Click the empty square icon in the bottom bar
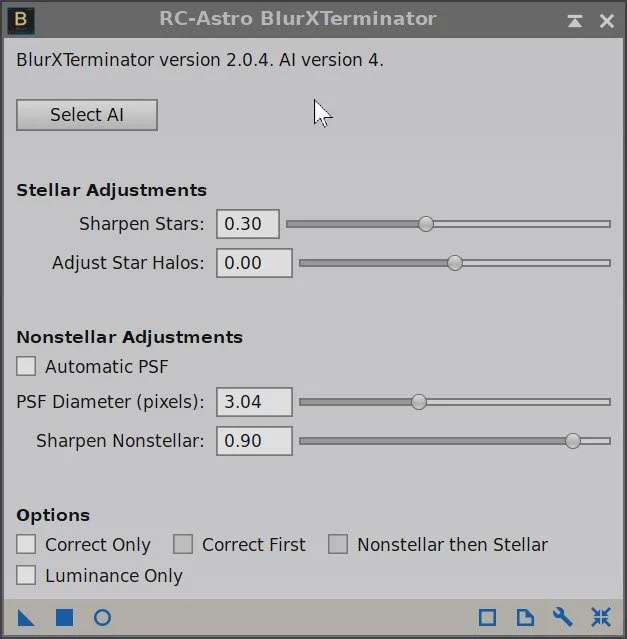 click(x=487, y=617)
